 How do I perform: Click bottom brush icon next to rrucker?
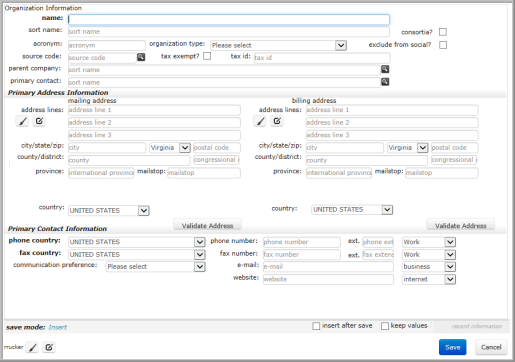[32, 347]
